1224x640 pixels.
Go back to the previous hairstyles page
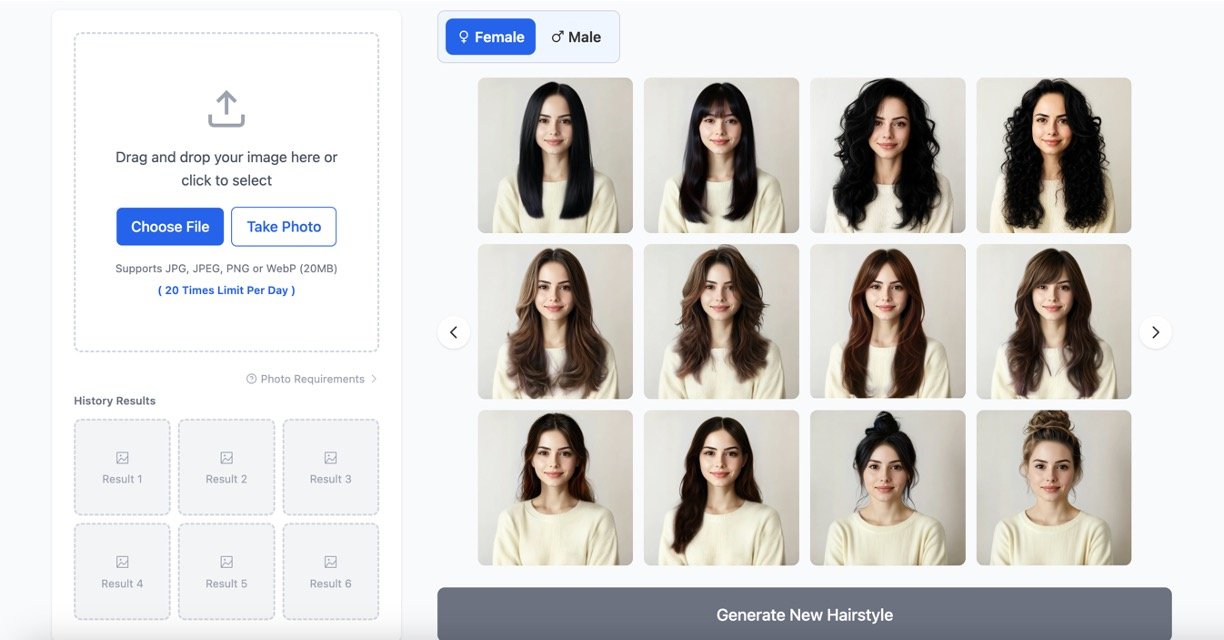coord(453,332)
